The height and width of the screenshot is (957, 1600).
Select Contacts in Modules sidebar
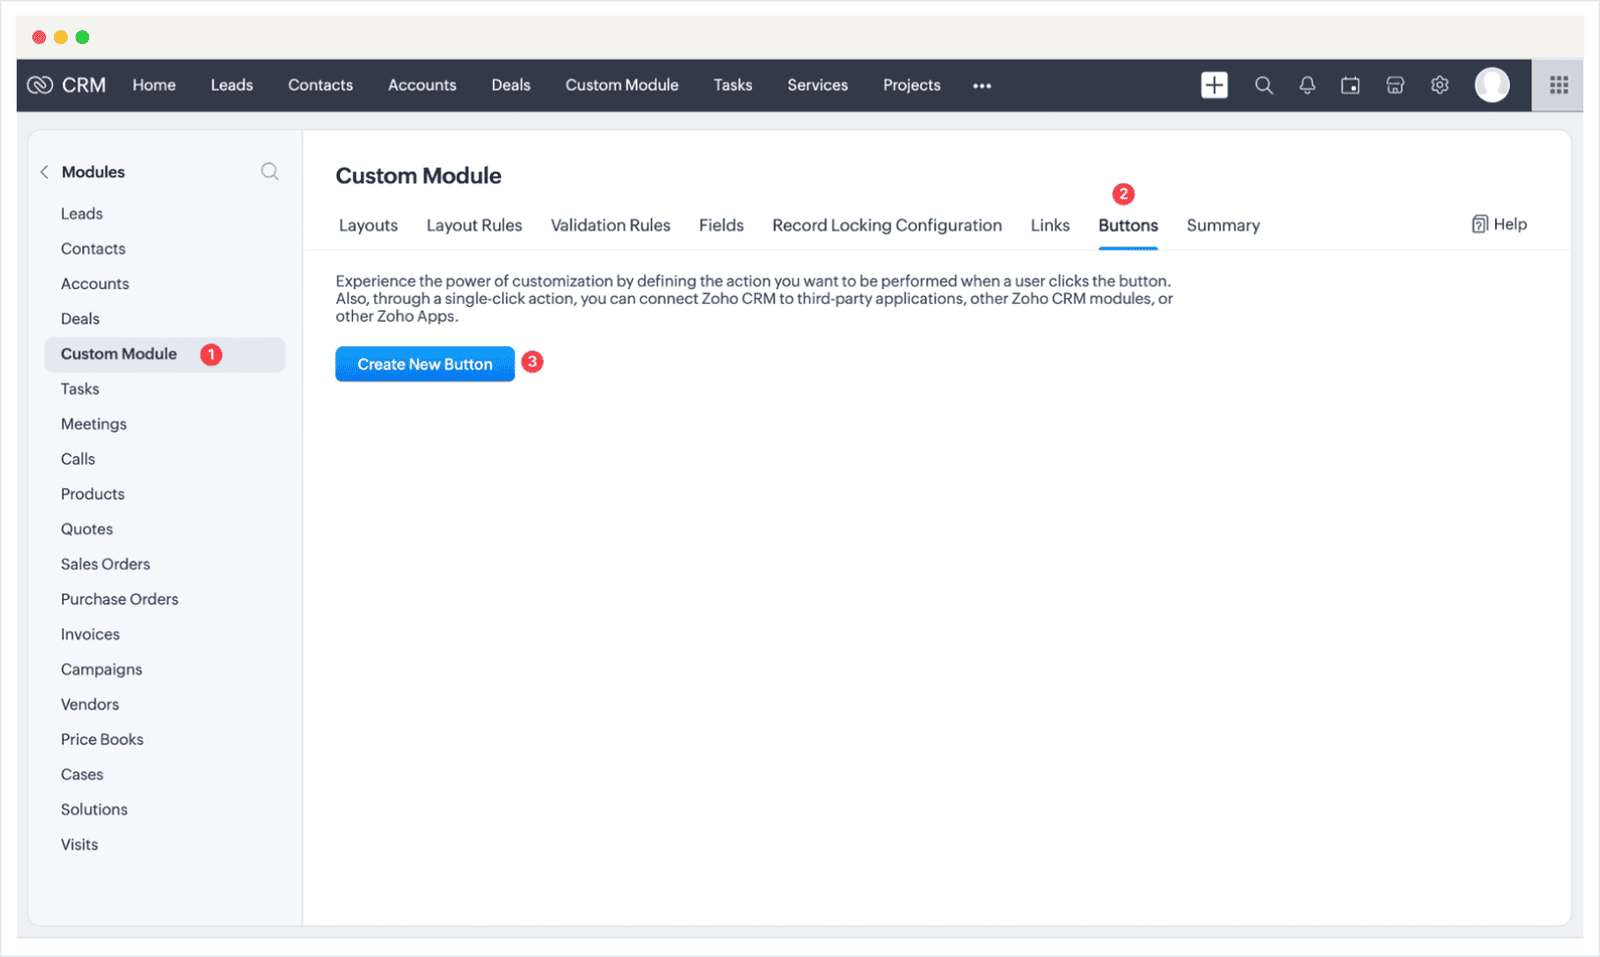(93, 249)
